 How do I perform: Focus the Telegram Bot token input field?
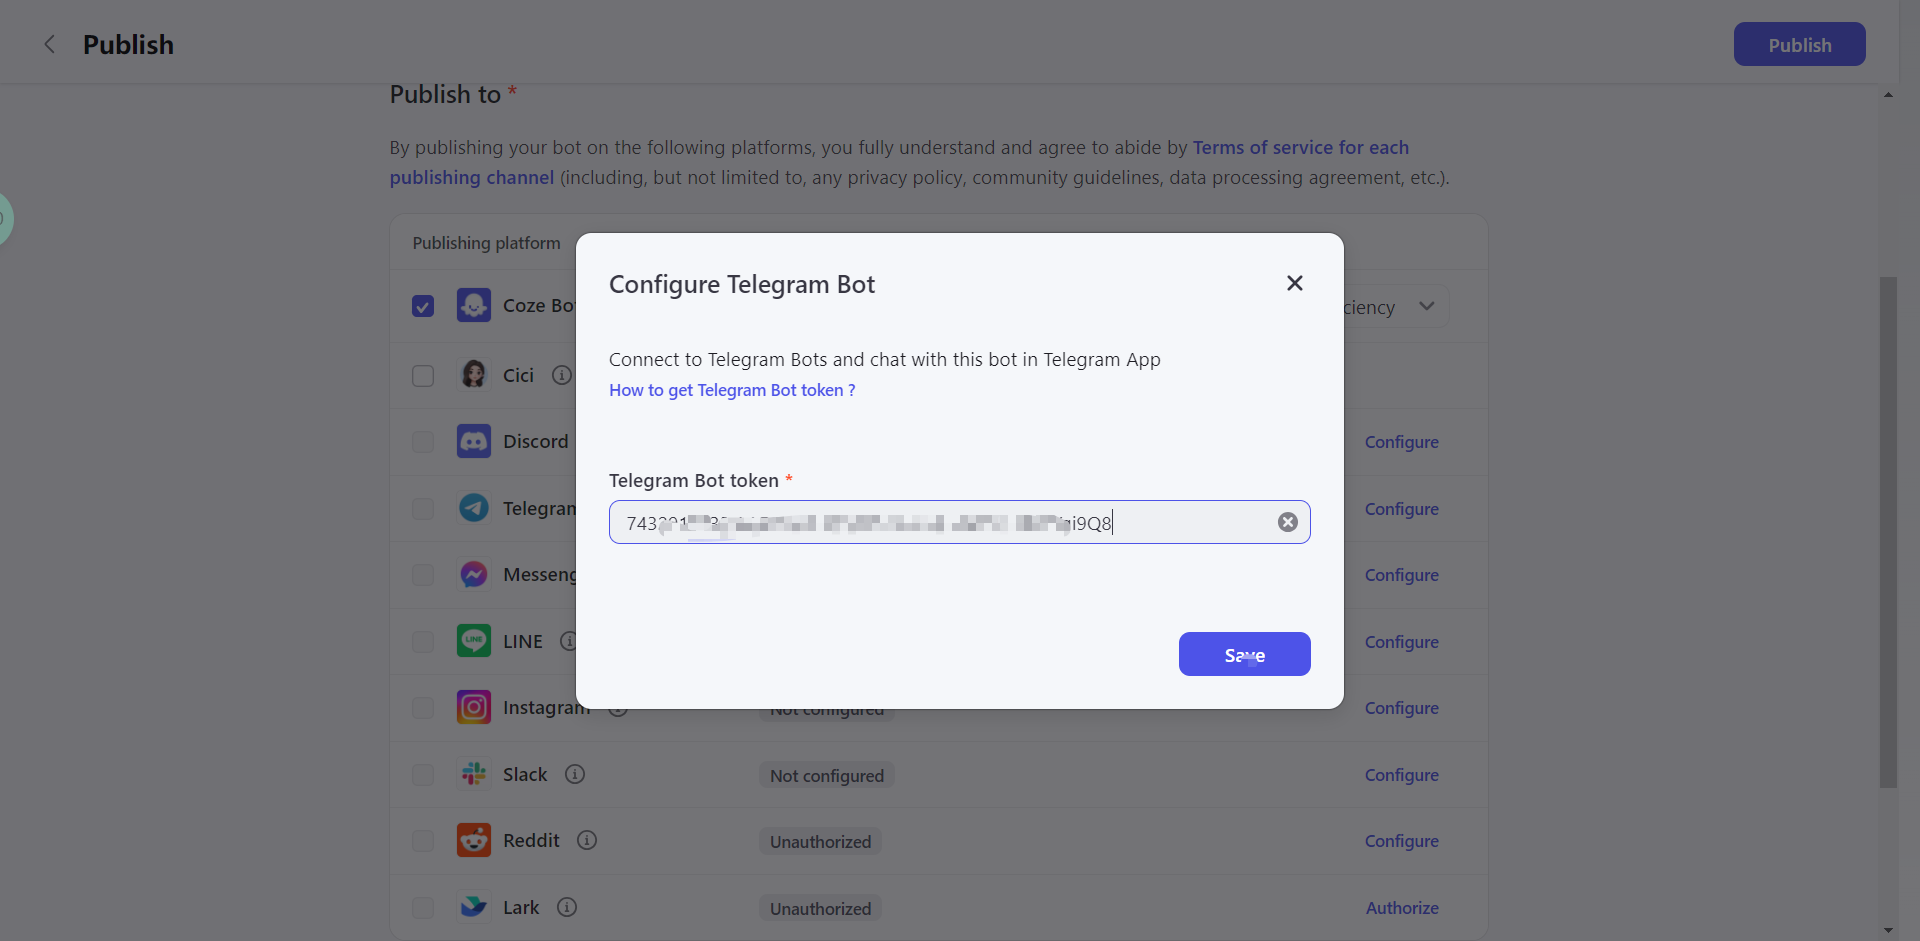click(x=940, y=522)
